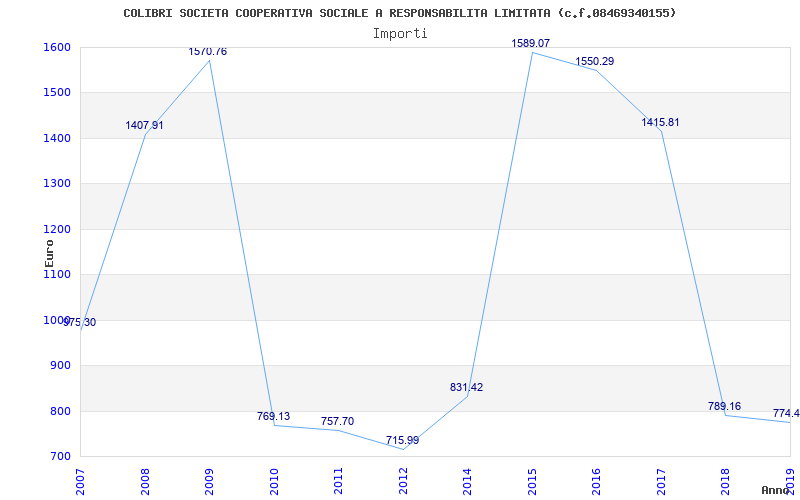800x500 pixels.
Task: Click the 'Anno' x-axis label
Action: pos(776,490)
